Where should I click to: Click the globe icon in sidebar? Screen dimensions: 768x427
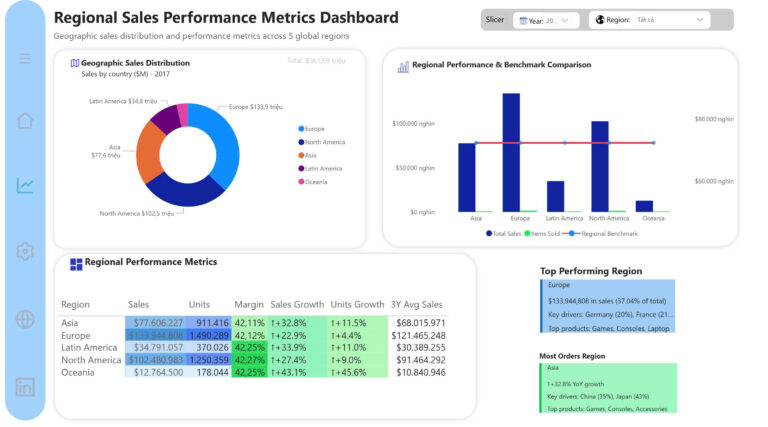click(25, 319)
